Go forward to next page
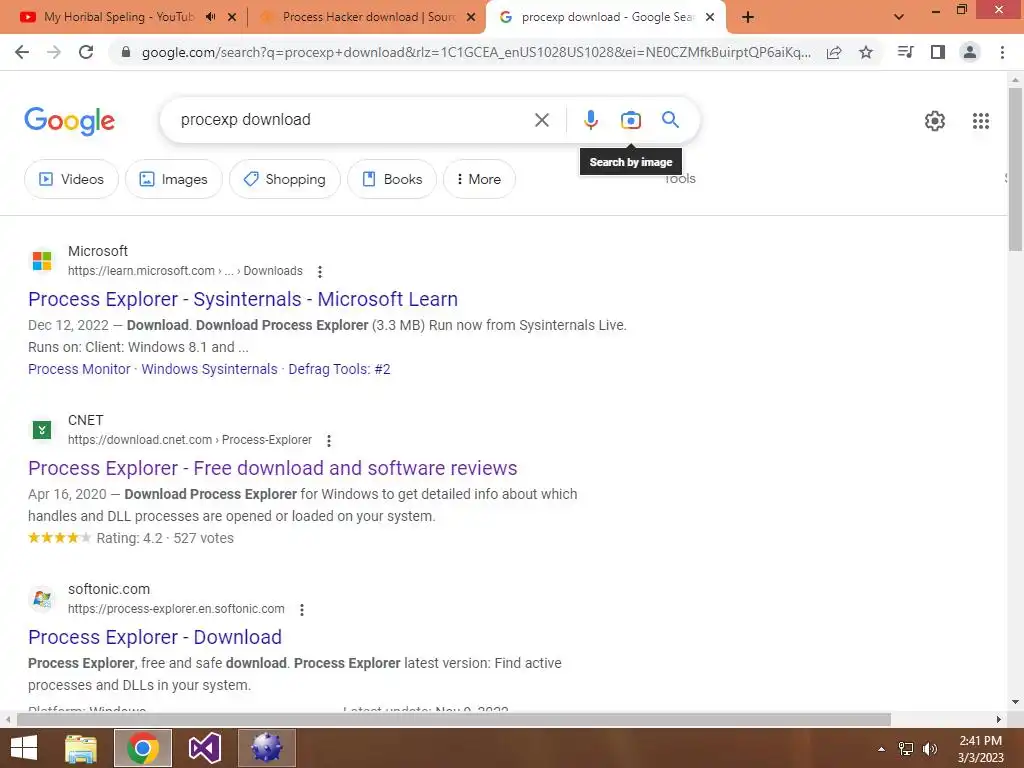The width and height of the screenshot is (1024, 768). (x=54, y=52)
